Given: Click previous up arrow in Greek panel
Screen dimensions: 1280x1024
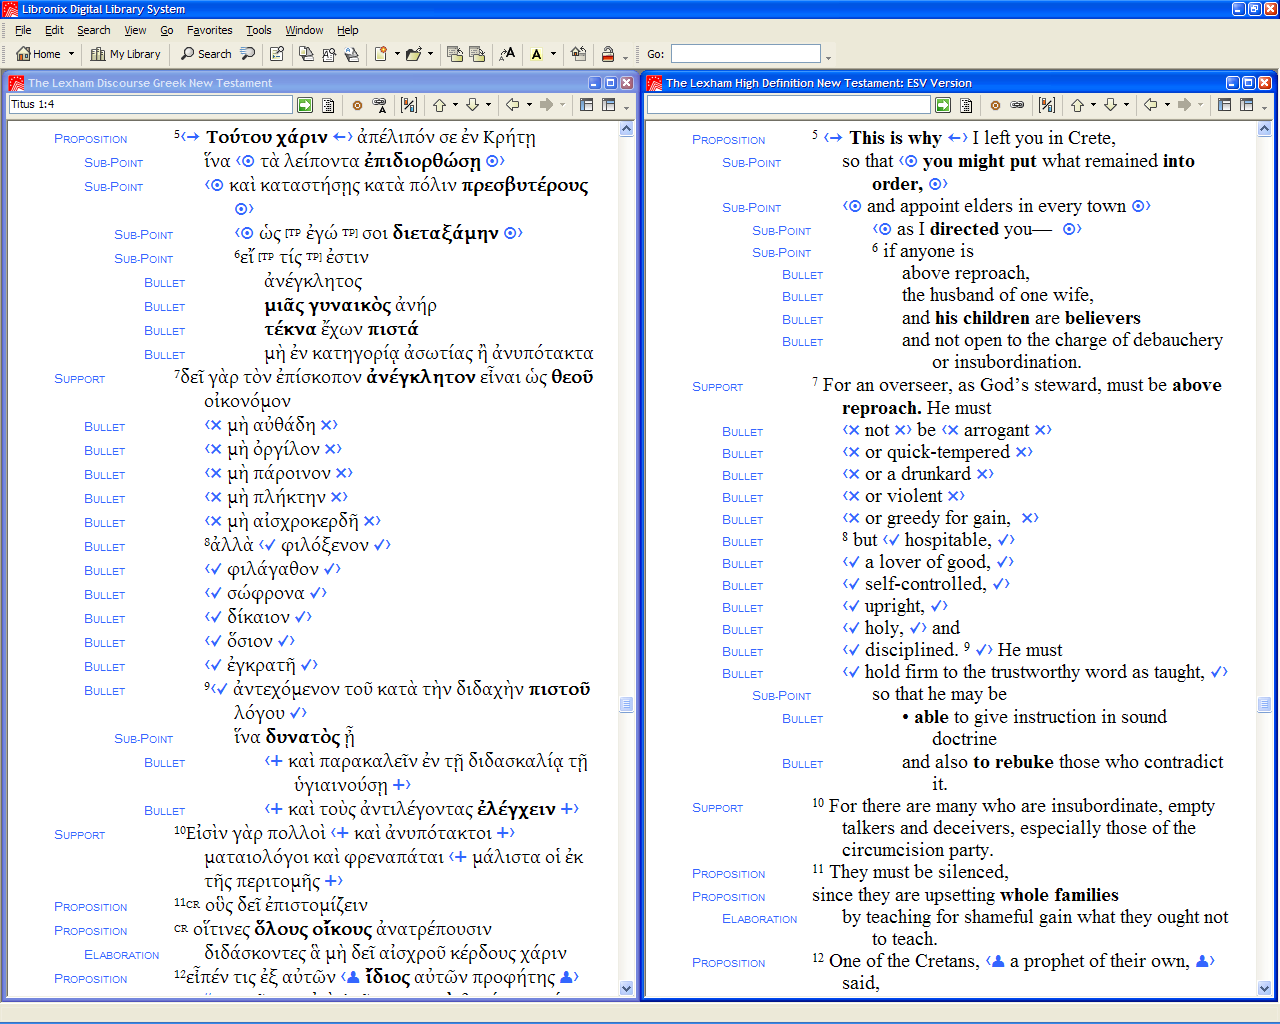Looking at the screenshot, I should click(x=439, y=104).
